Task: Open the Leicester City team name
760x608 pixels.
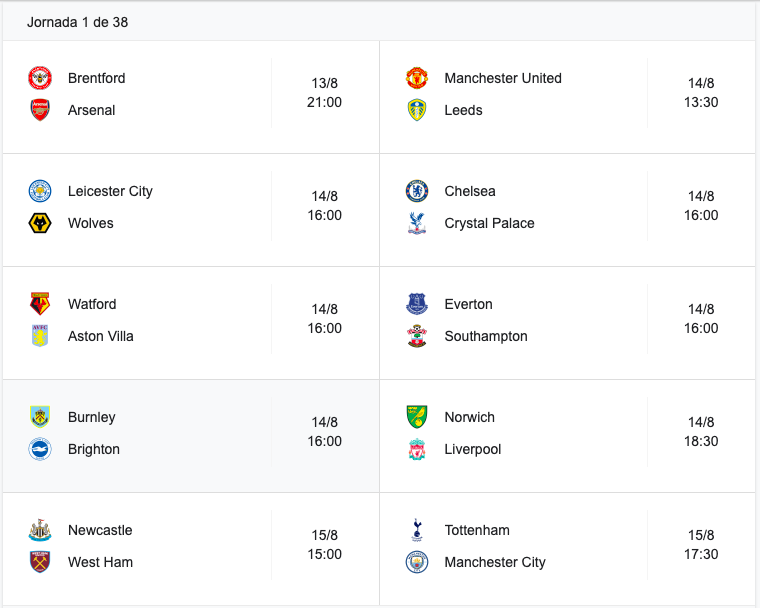Action: (110, 191)
